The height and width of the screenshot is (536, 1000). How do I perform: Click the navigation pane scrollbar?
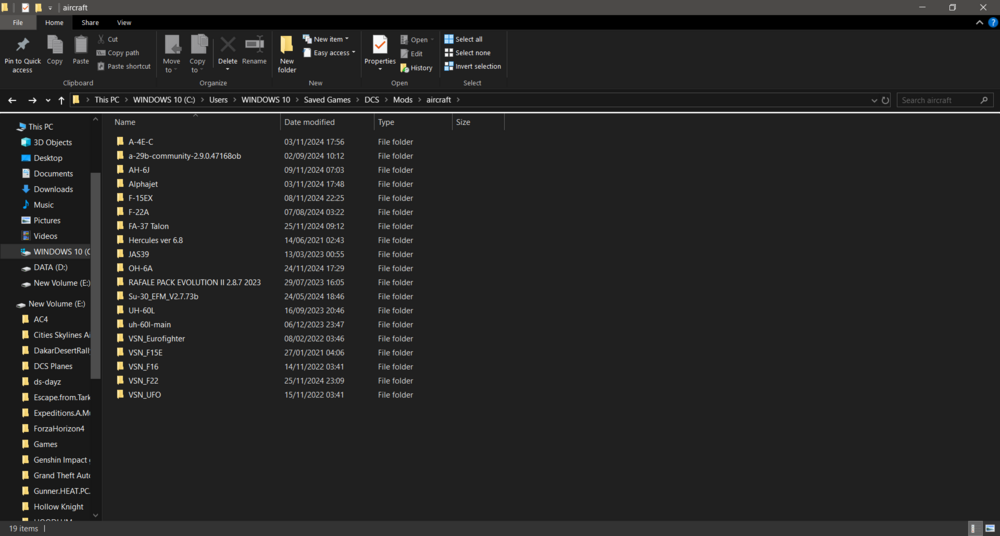tap(95, 275)
